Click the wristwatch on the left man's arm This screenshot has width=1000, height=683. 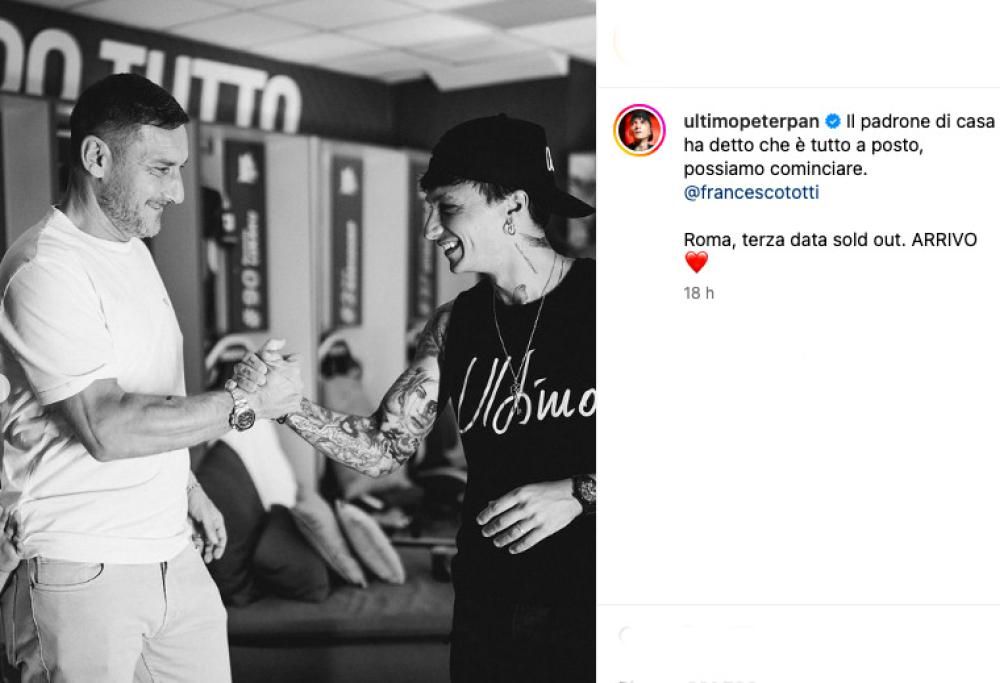pos(241,409)
